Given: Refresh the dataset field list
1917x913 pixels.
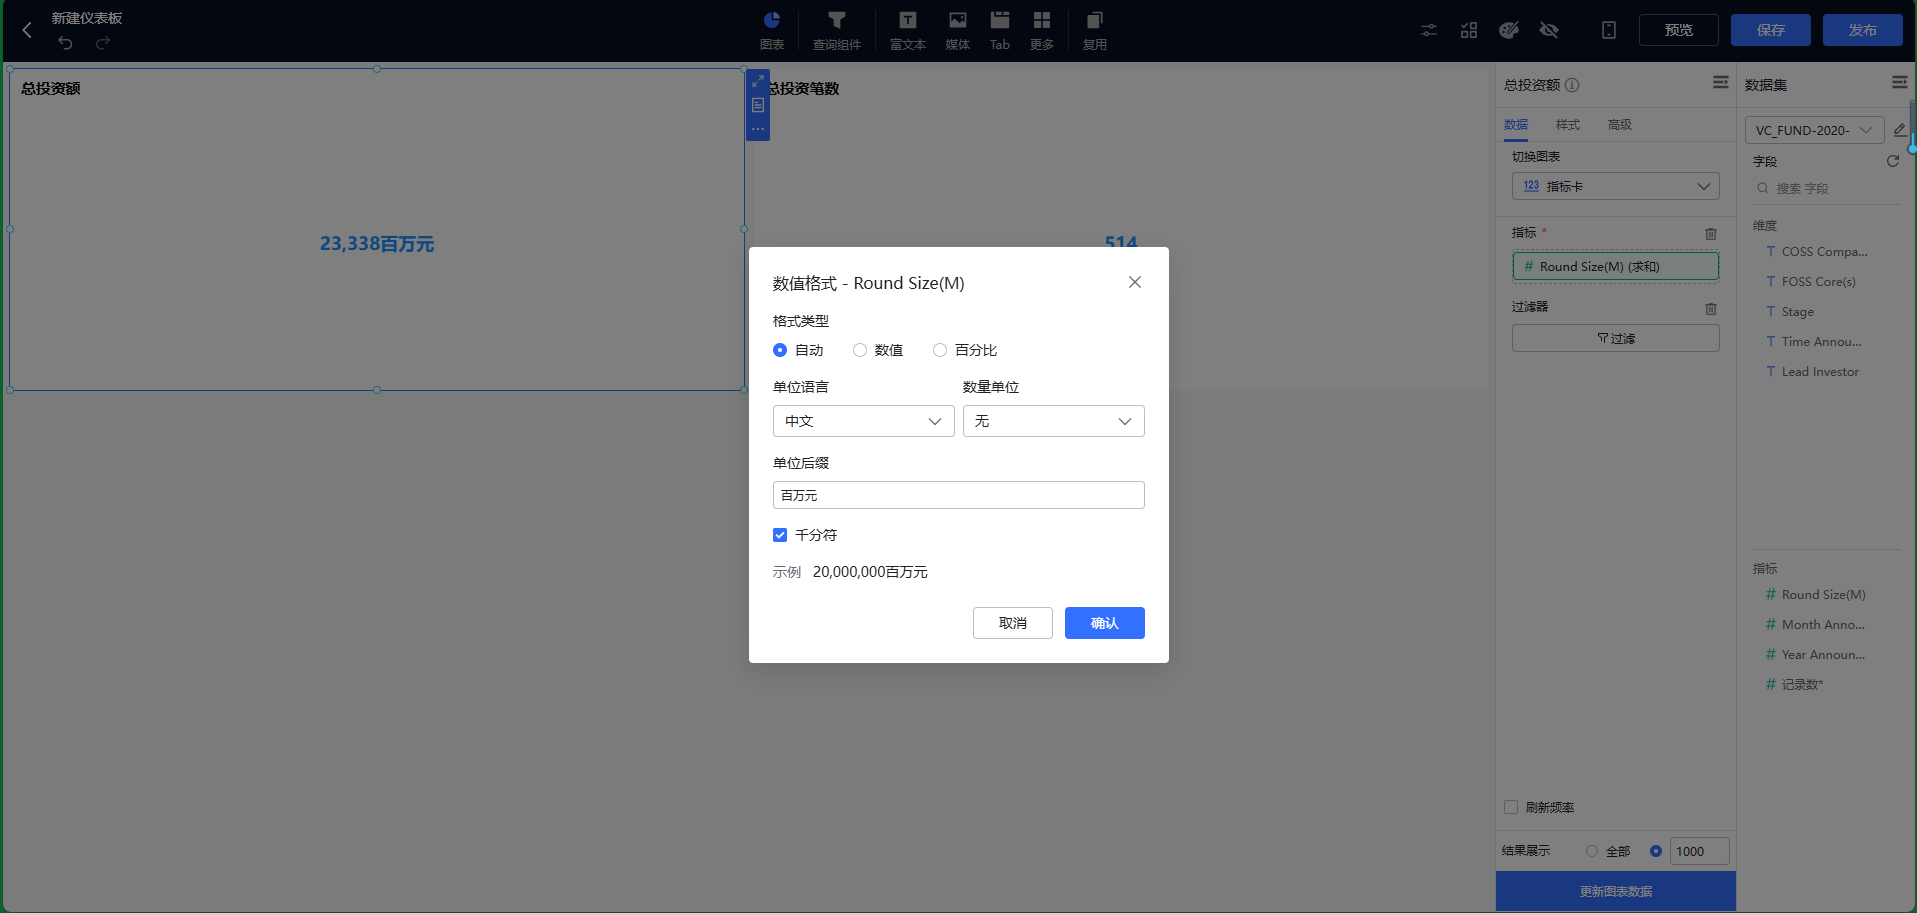Looking at the screenshot, I should click(x=1893, y=161).
